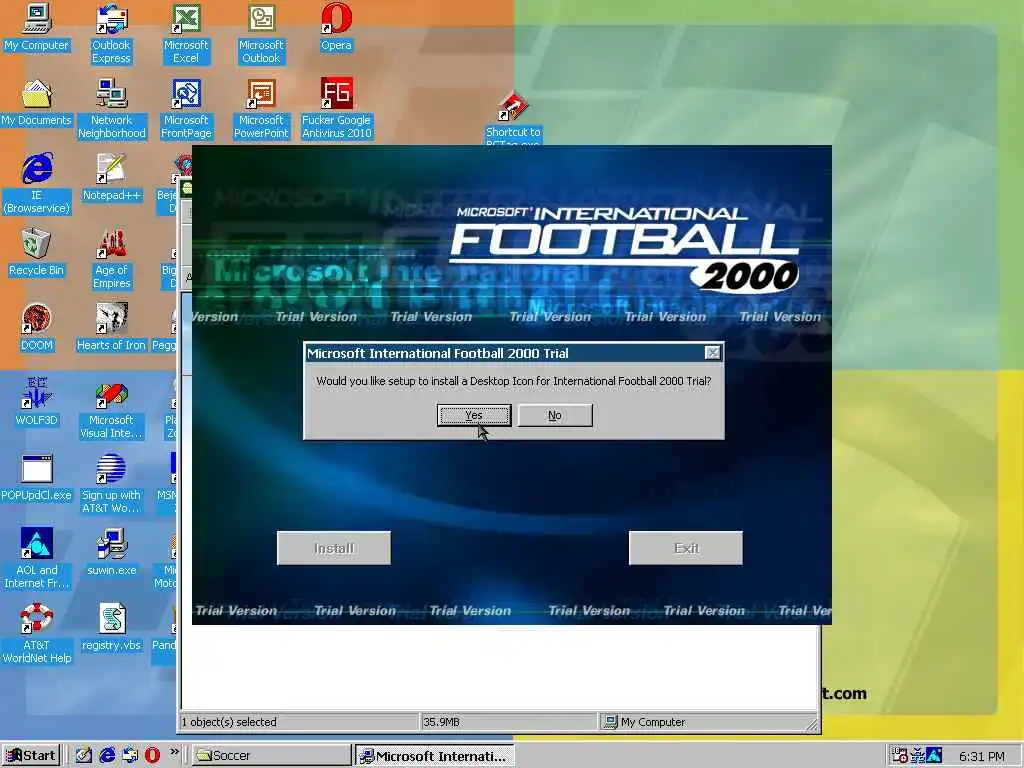Open the My Computer desktop icon
1024x768 pixels.
[x=36, y=27]
